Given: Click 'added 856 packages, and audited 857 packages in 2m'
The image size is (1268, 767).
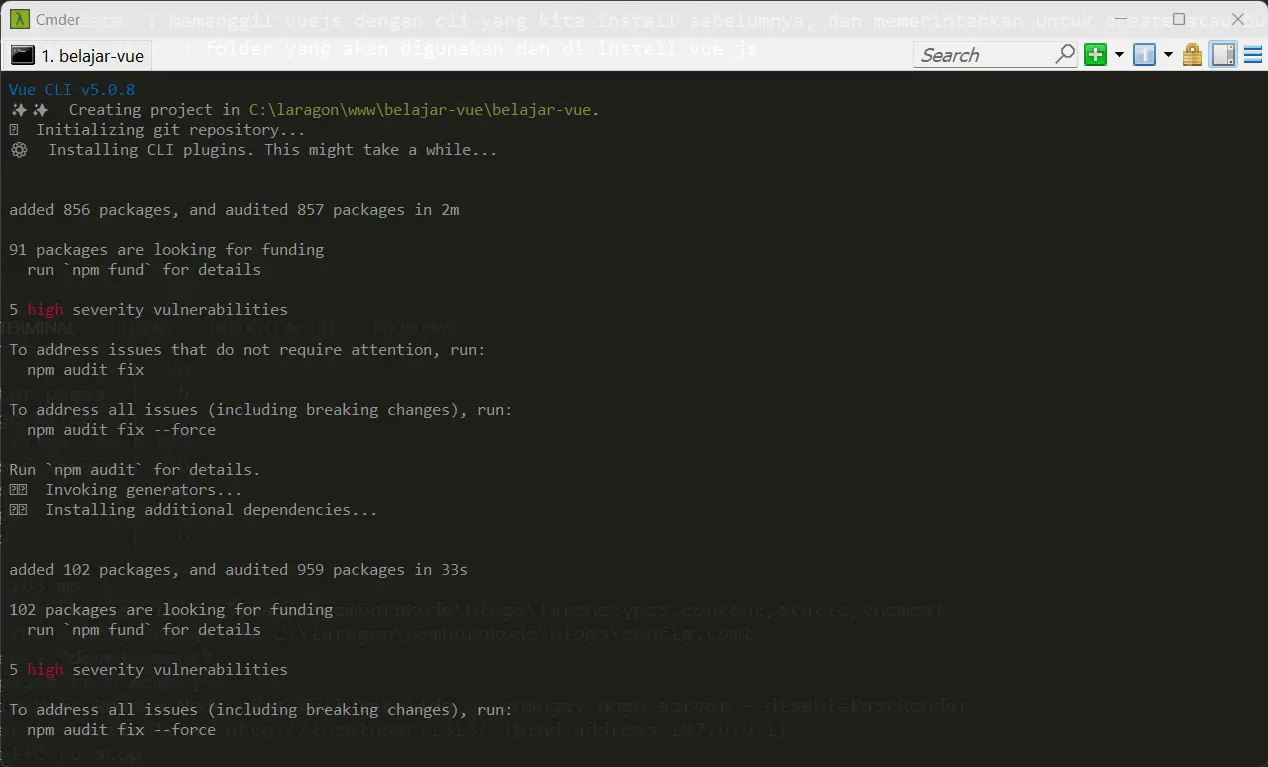Looking at the screenshot, I should tap(234, 210).
